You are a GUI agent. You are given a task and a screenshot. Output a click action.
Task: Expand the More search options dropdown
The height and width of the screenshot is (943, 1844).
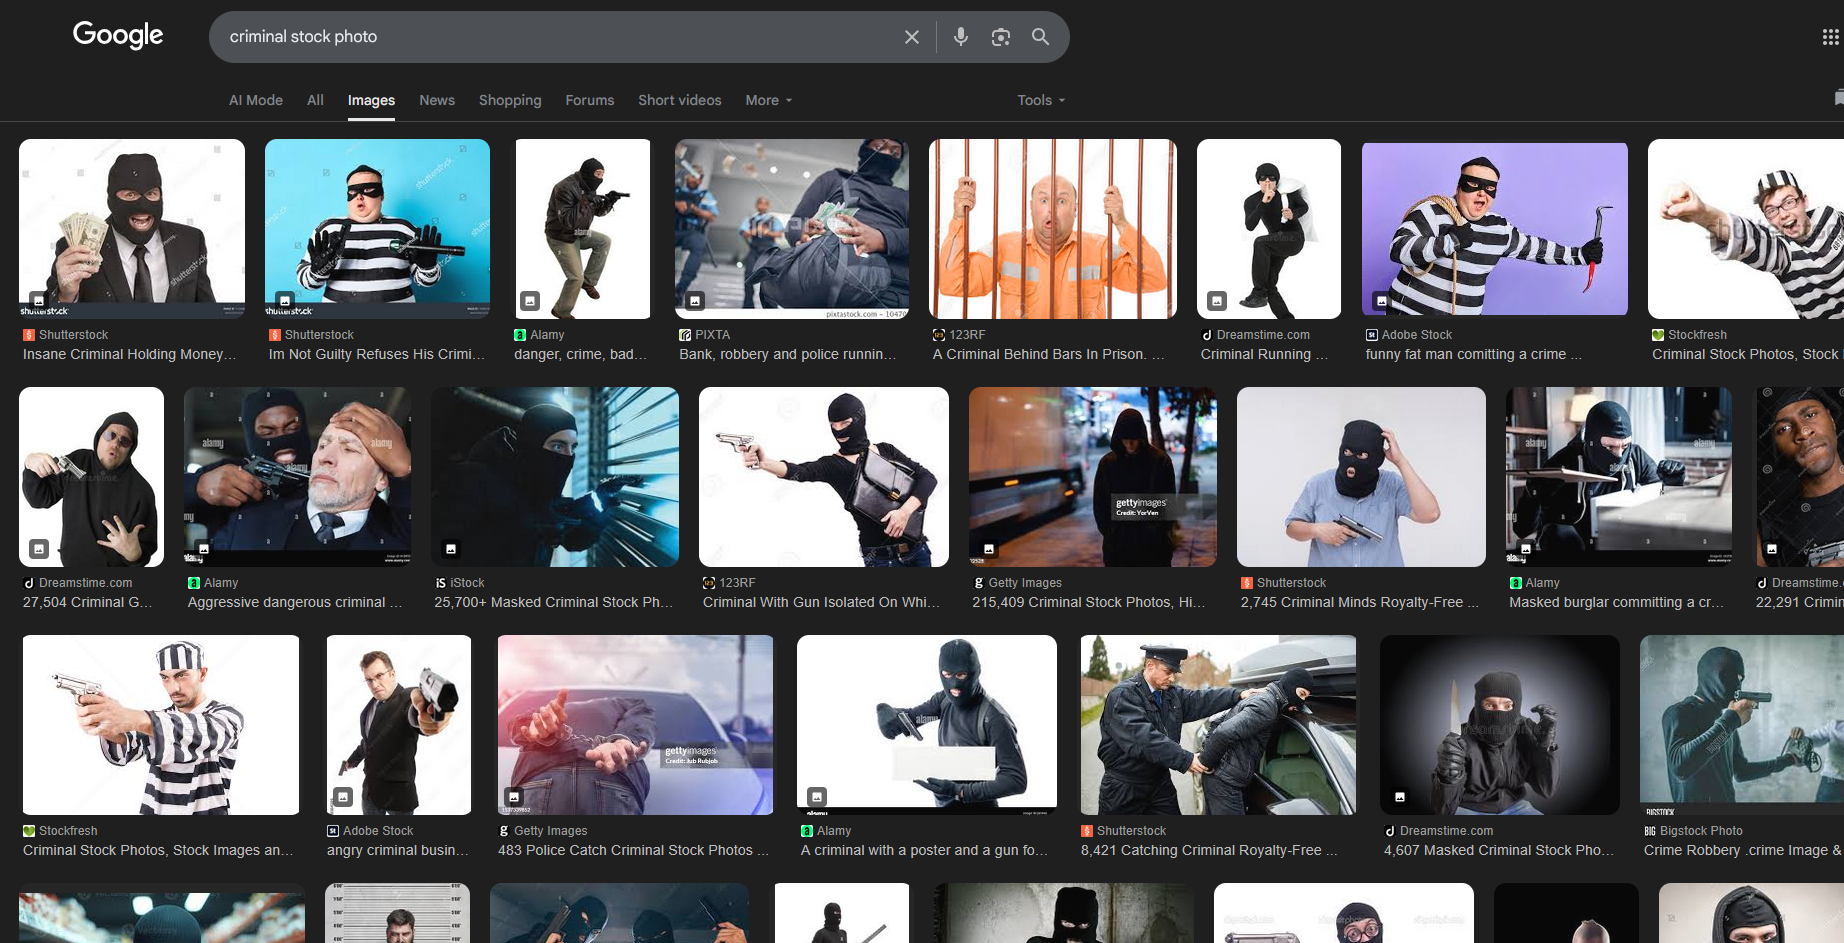769,100
